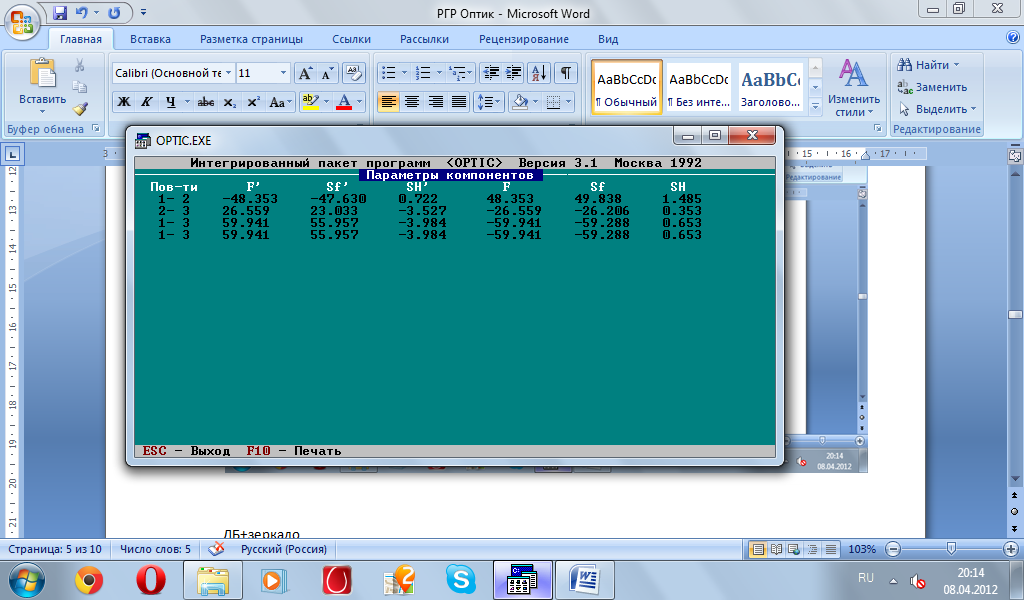The height and width of the screenshot is (600, 1024).
Task: Open Windows Explorer folder on taskbar
Action: [x=213, y=580]
